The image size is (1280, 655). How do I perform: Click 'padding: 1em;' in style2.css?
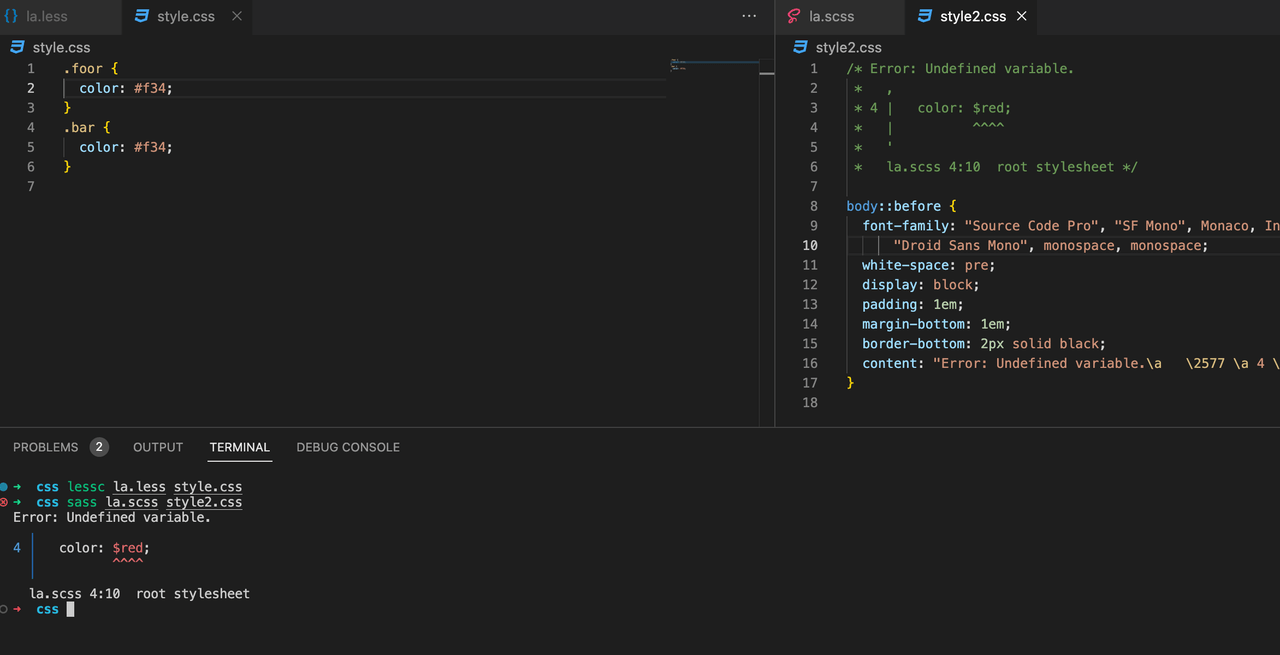[913, 304]
